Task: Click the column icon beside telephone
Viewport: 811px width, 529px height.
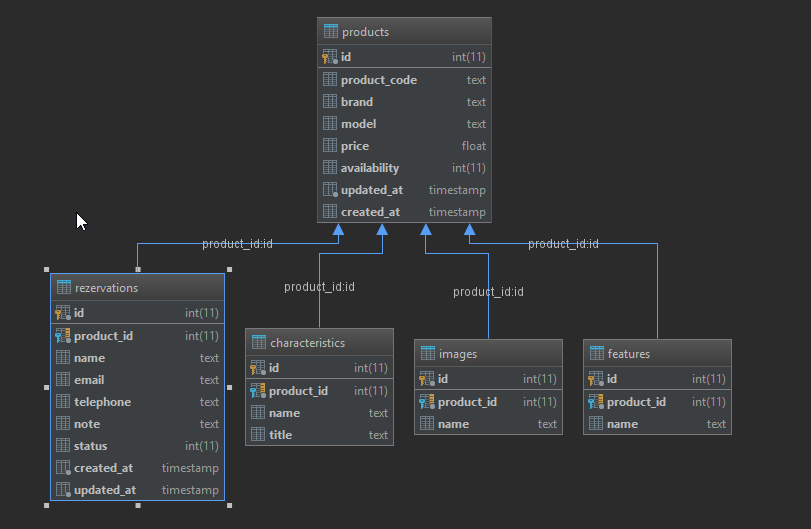Action: [x=63, y=401]
